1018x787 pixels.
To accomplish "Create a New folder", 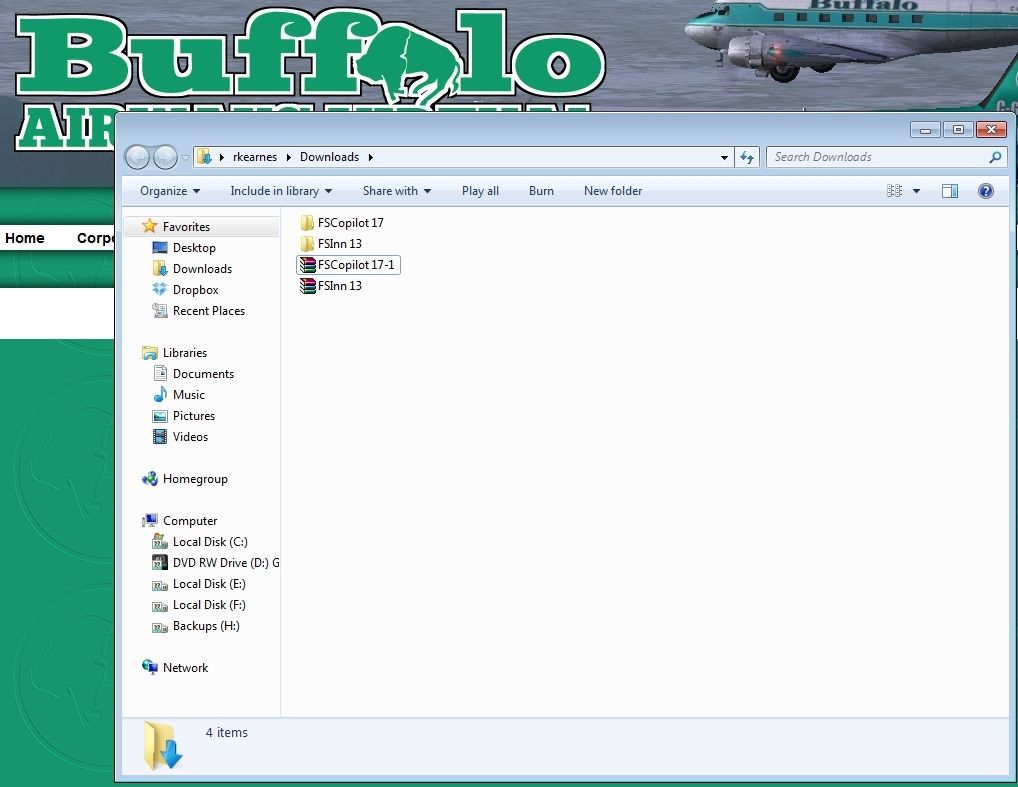I will 613,191.
